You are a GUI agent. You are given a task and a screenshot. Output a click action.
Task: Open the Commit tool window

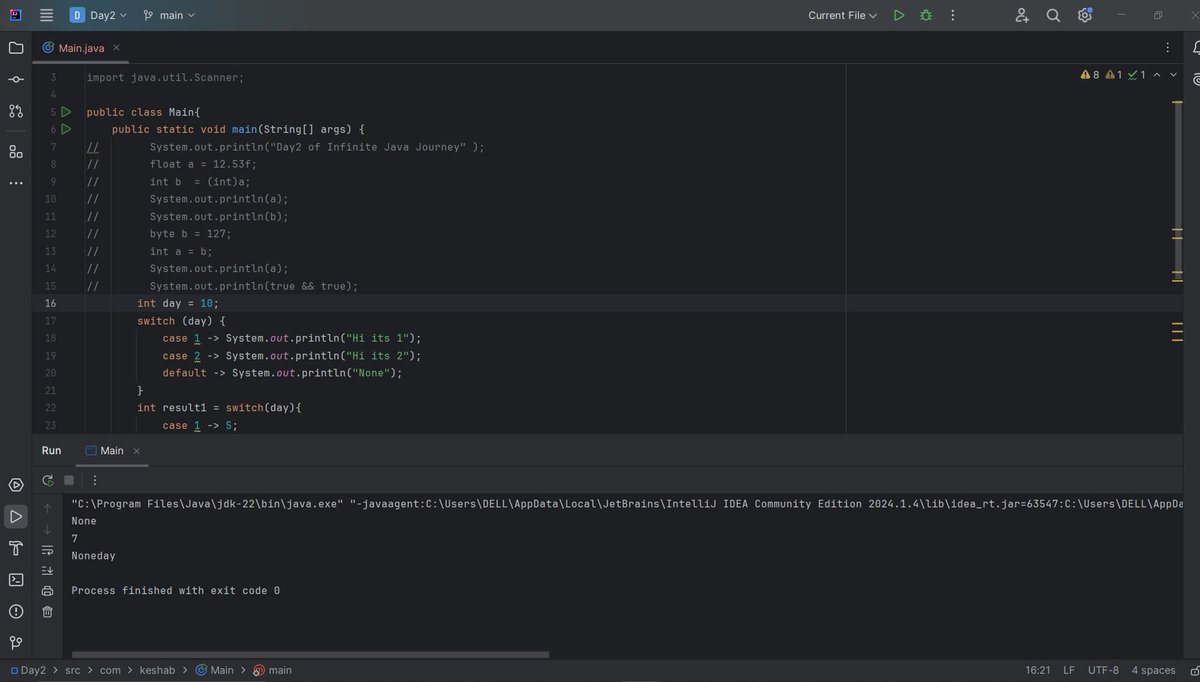(x=16, y=79)
